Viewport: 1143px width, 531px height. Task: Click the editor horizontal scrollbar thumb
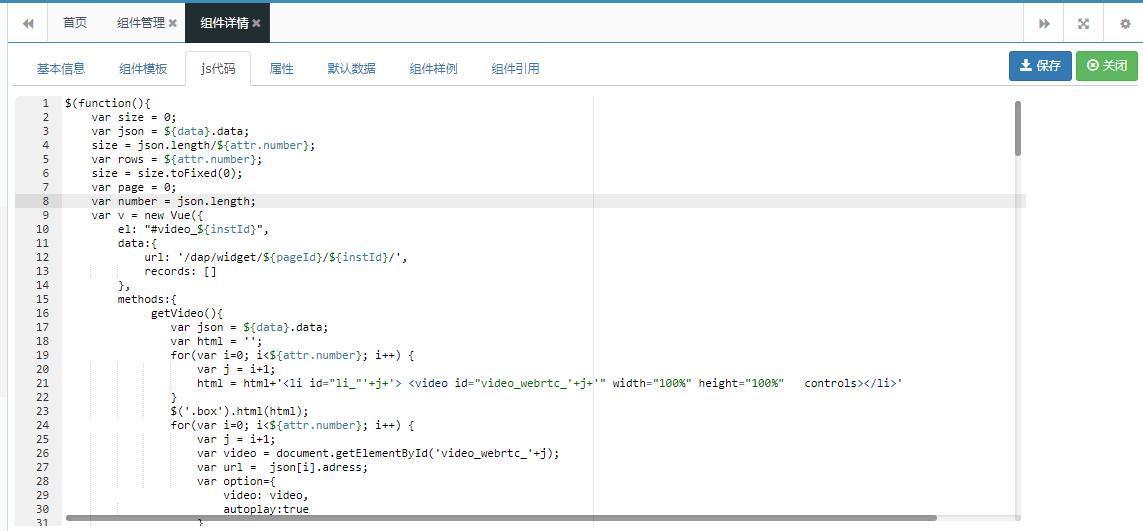[501, 518]
